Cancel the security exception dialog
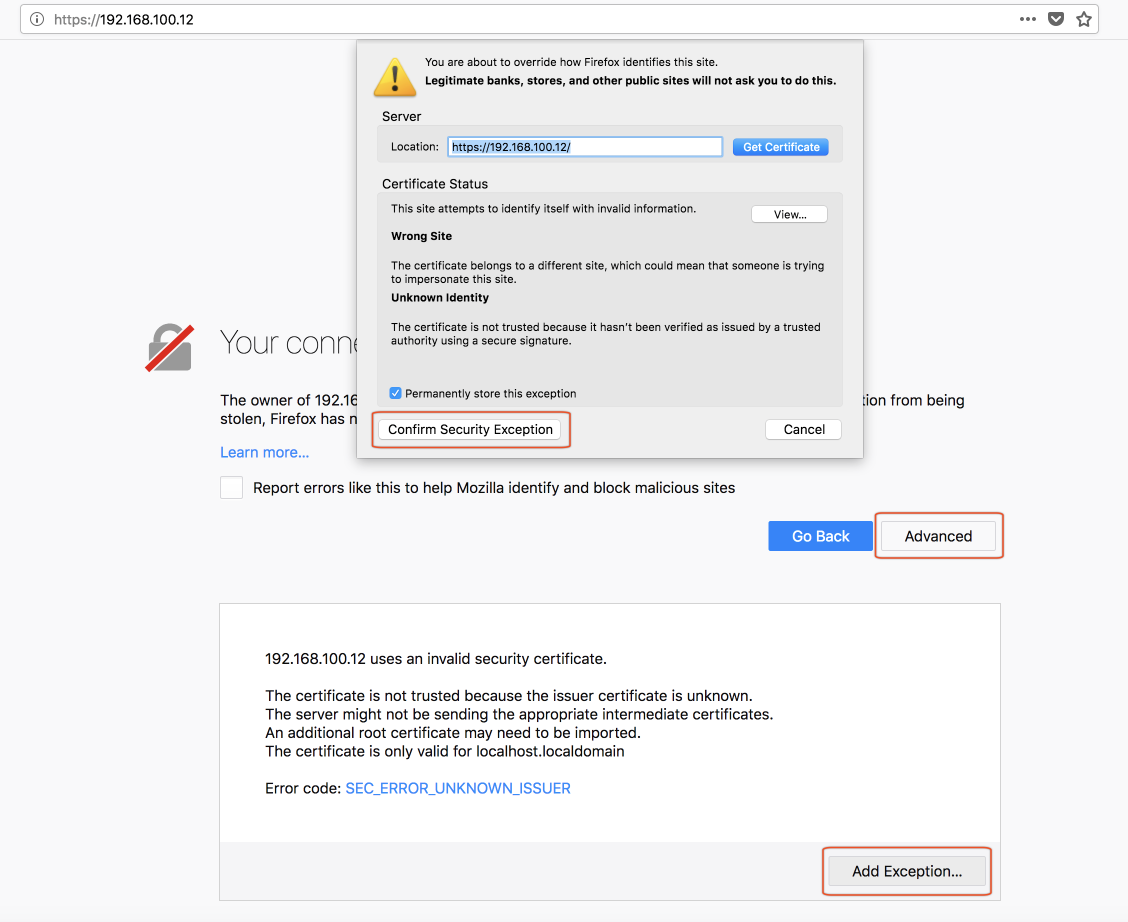The height and width of the screenshot is (922, 1128). 804,429
